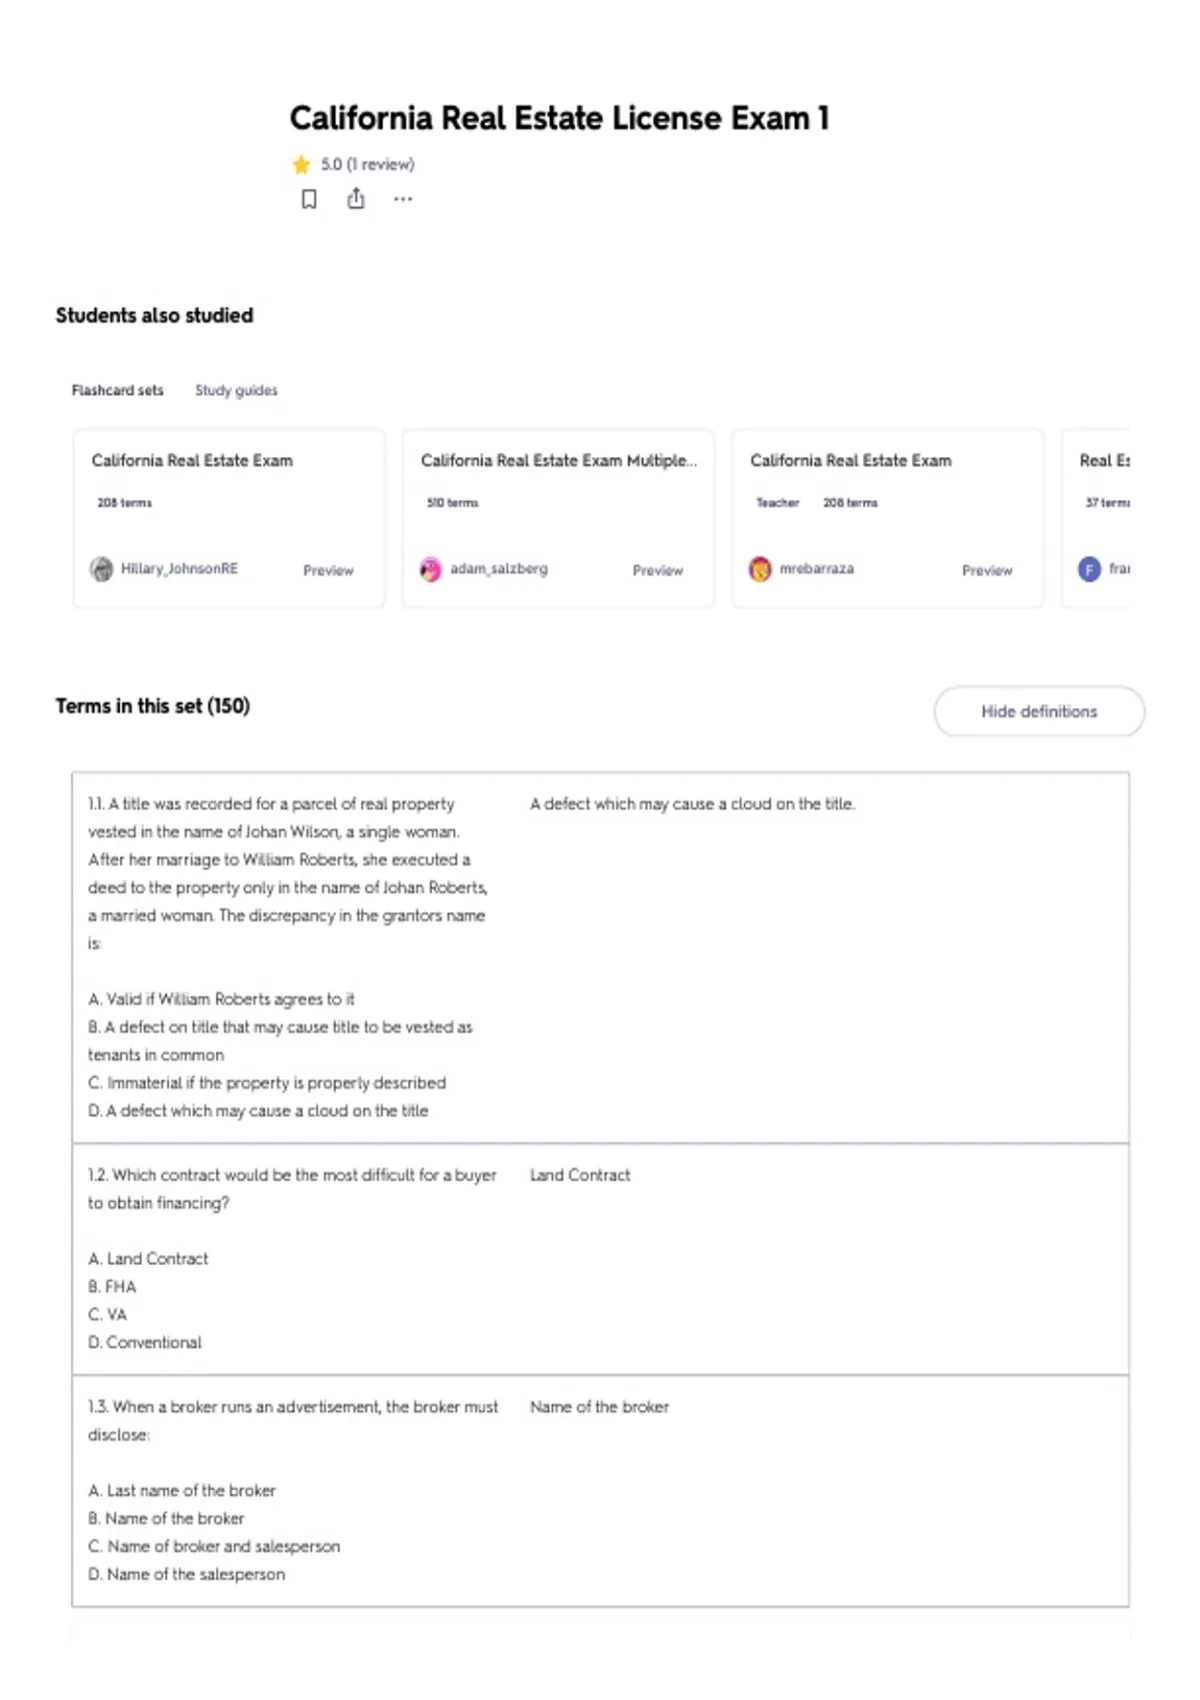Click Hillary_JohnsonRE profile avatar
1200x1700 pixels.
pos(102,569)
